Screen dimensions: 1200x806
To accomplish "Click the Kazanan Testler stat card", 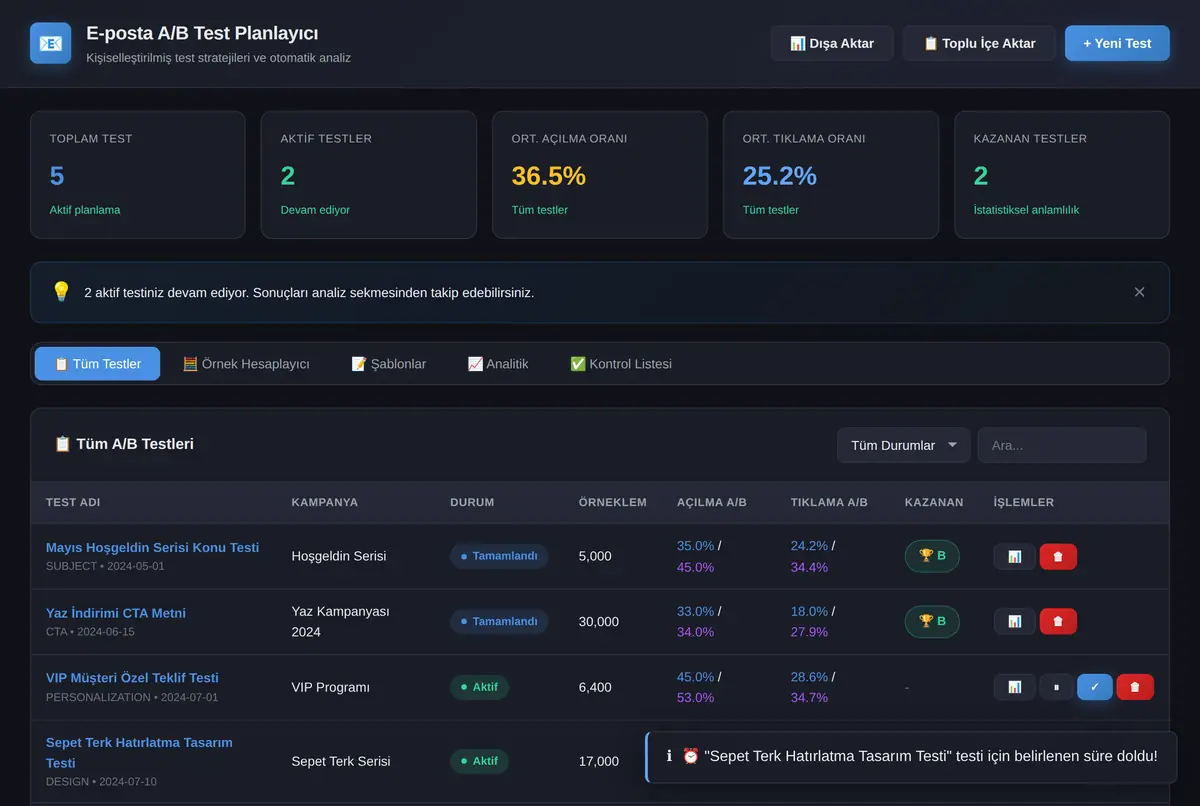I will 1062,175.
